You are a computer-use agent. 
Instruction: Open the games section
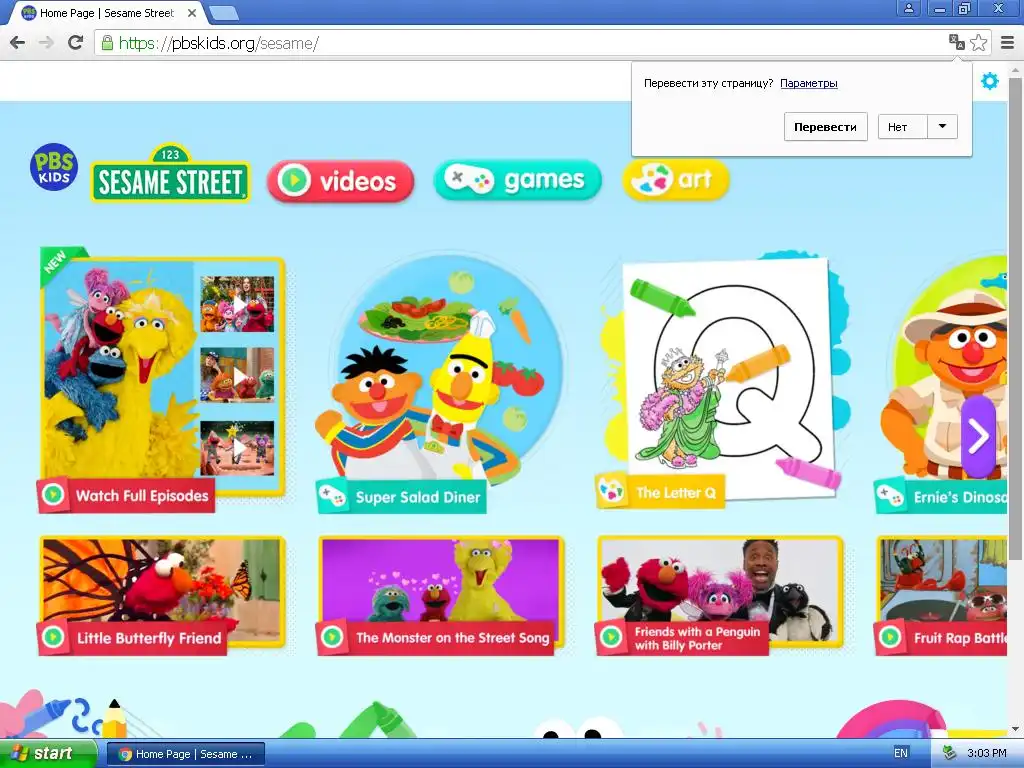(x=517, y=180)
